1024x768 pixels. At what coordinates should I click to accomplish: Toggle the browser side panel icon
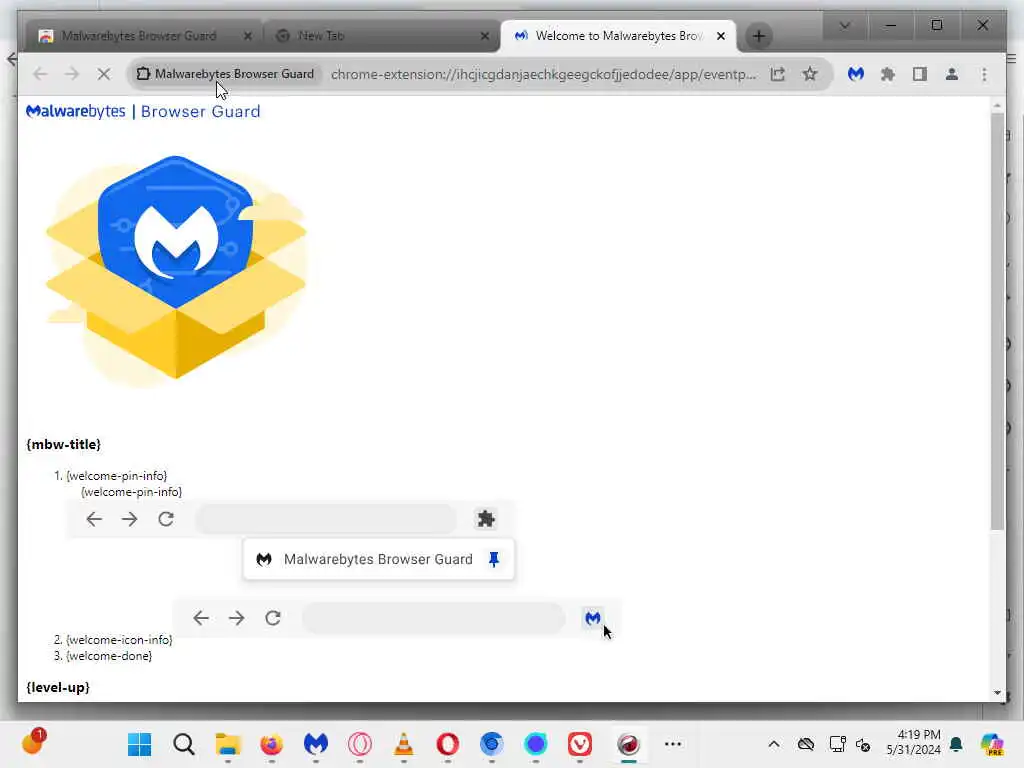pos(920,74)
